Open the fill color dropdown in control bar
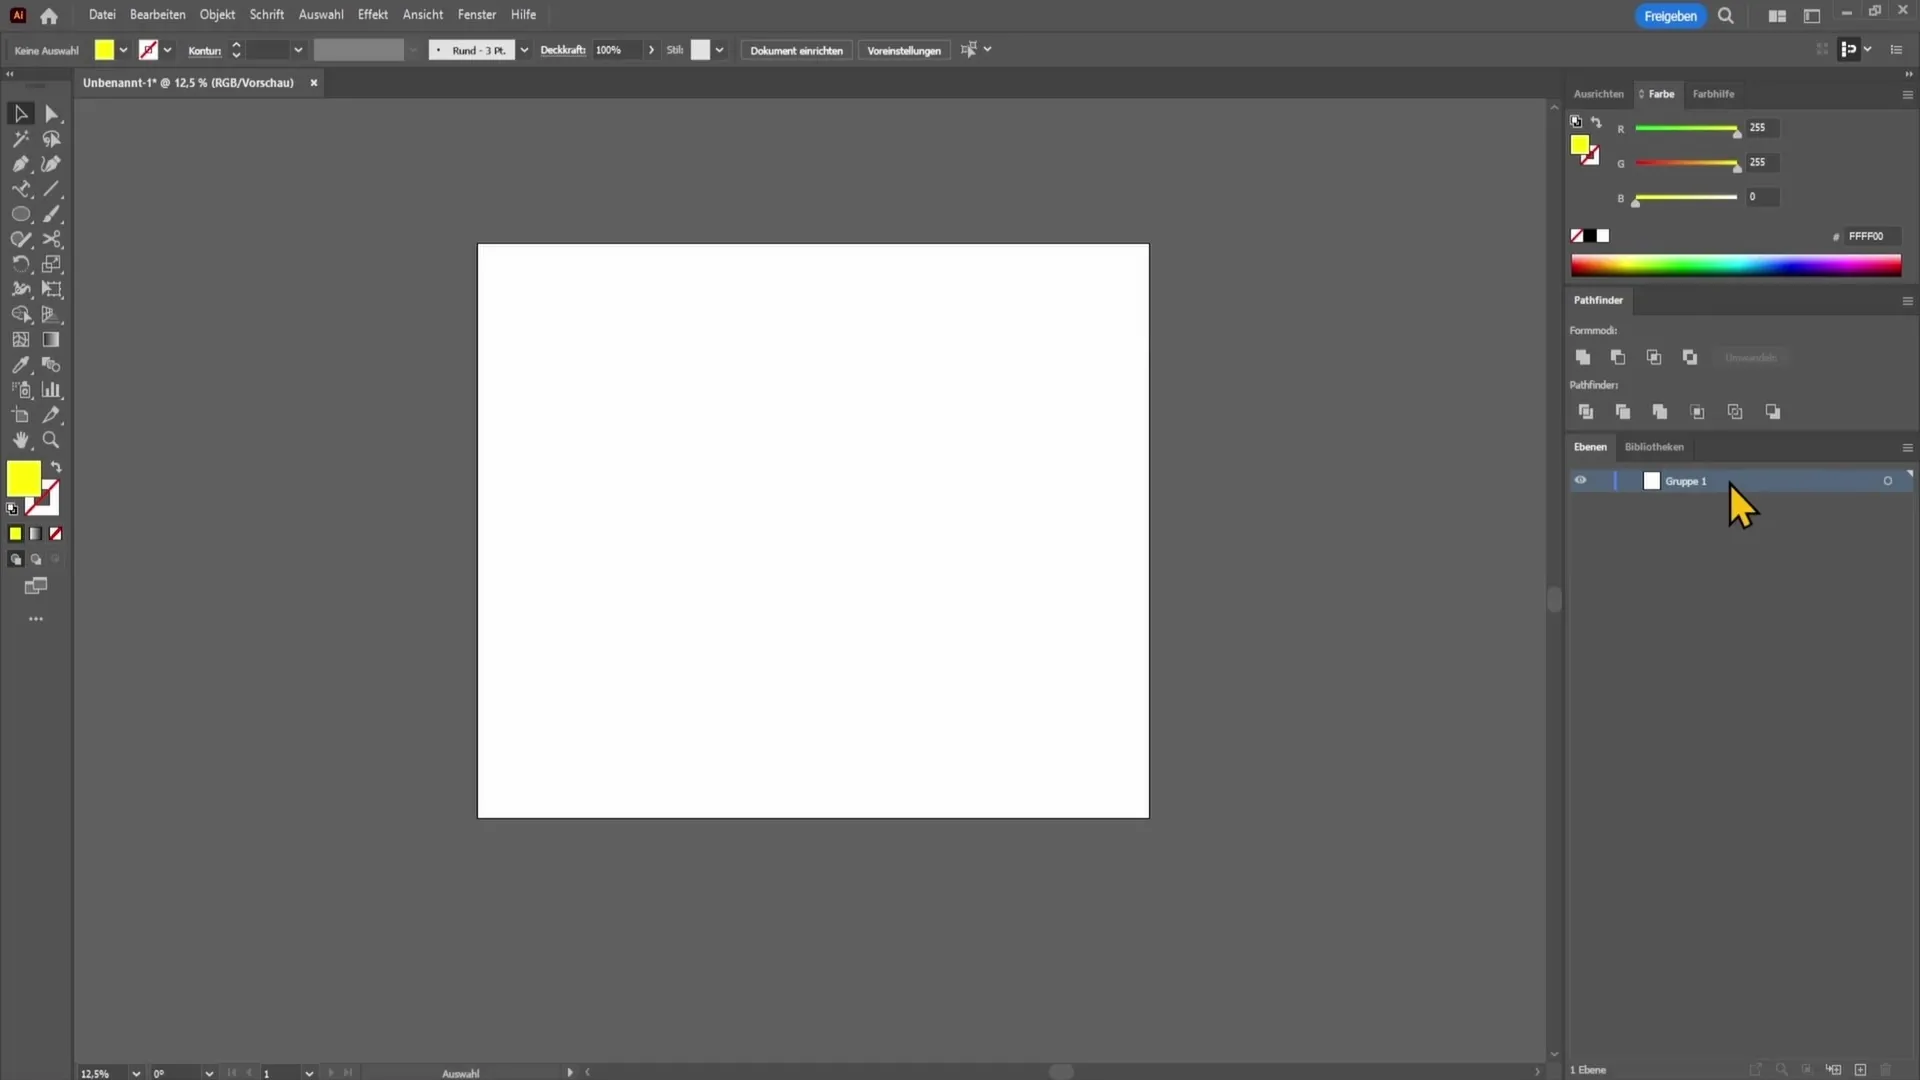Image resolution: width=1920 pixels, height=1080 pixels. [123, 50]
